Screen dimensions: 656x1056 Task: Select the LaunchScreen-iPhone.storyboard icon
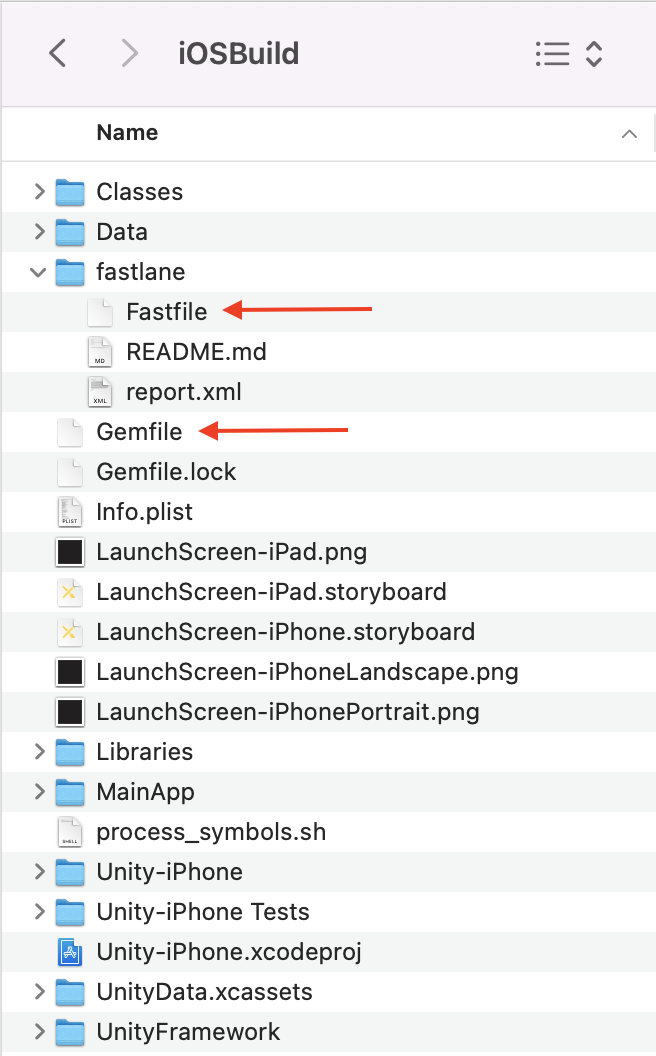(x=70, y=632)
